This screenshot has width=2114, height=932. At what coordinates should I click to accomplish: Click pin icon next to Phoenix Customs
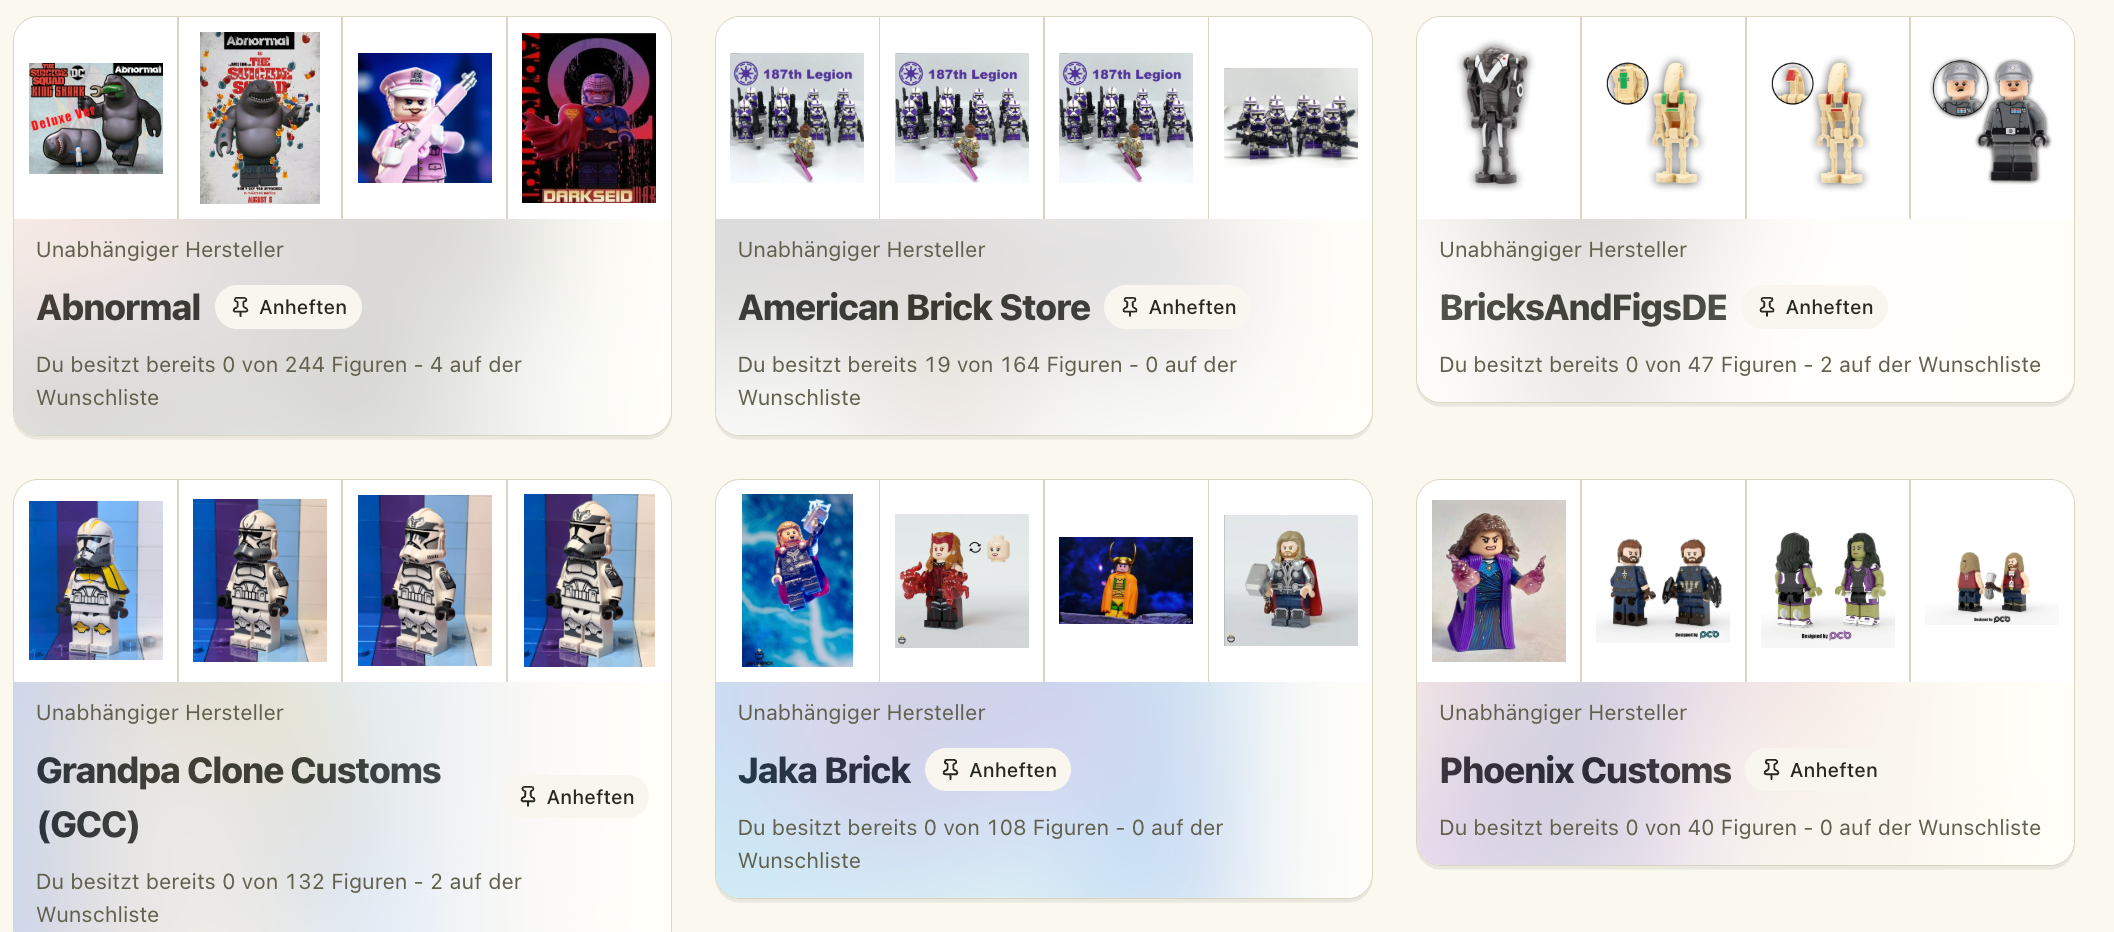[x=1771, y=769]
